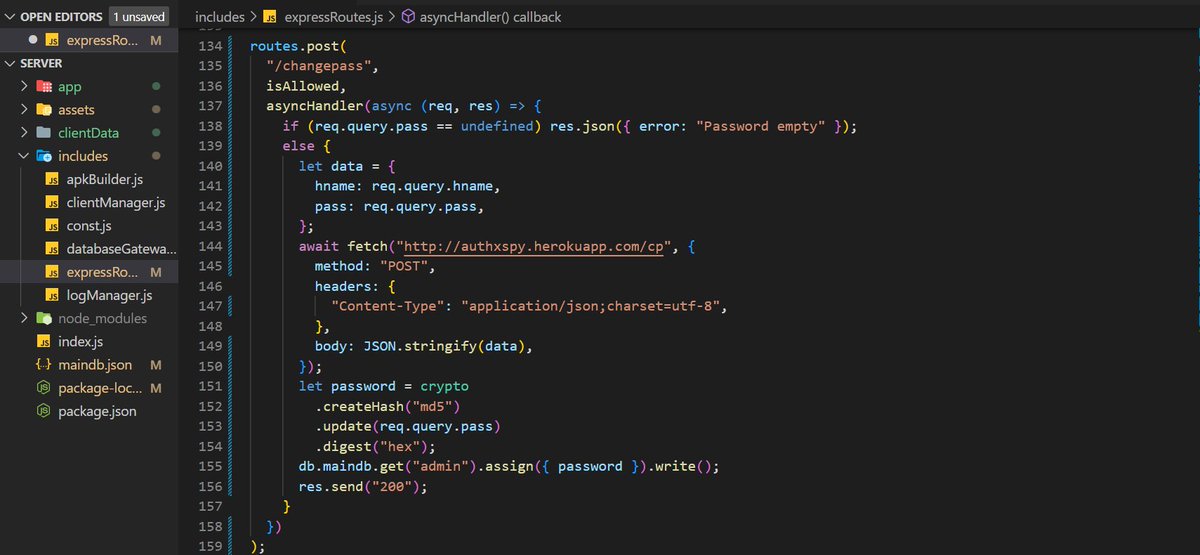
Task: Collapse the includes folder chevron
Action: [25, 156]
